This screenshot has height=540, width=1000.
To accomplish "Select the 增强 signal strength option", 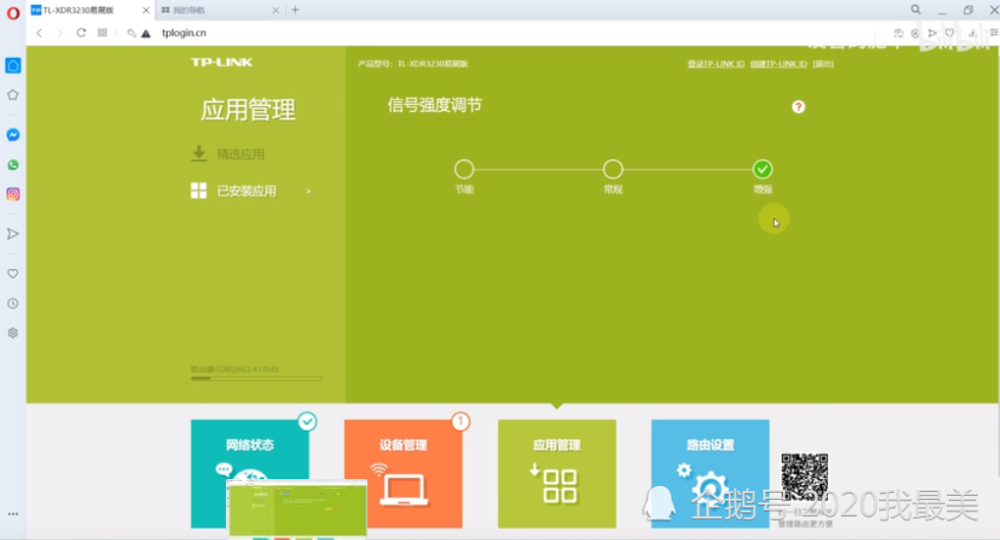I will tap(762, 169).
